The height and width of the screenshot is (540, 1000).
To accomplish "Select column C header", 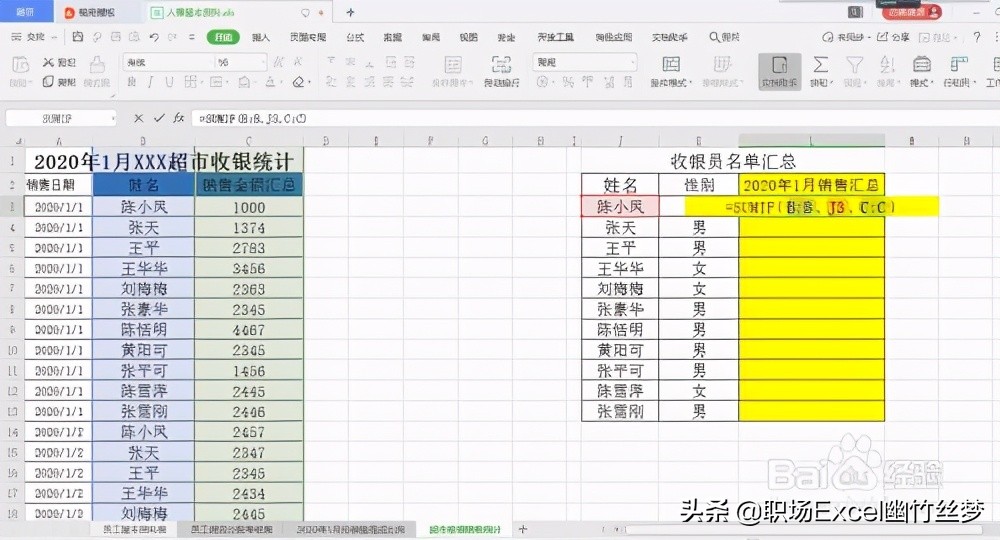I will tap(249, 141).
